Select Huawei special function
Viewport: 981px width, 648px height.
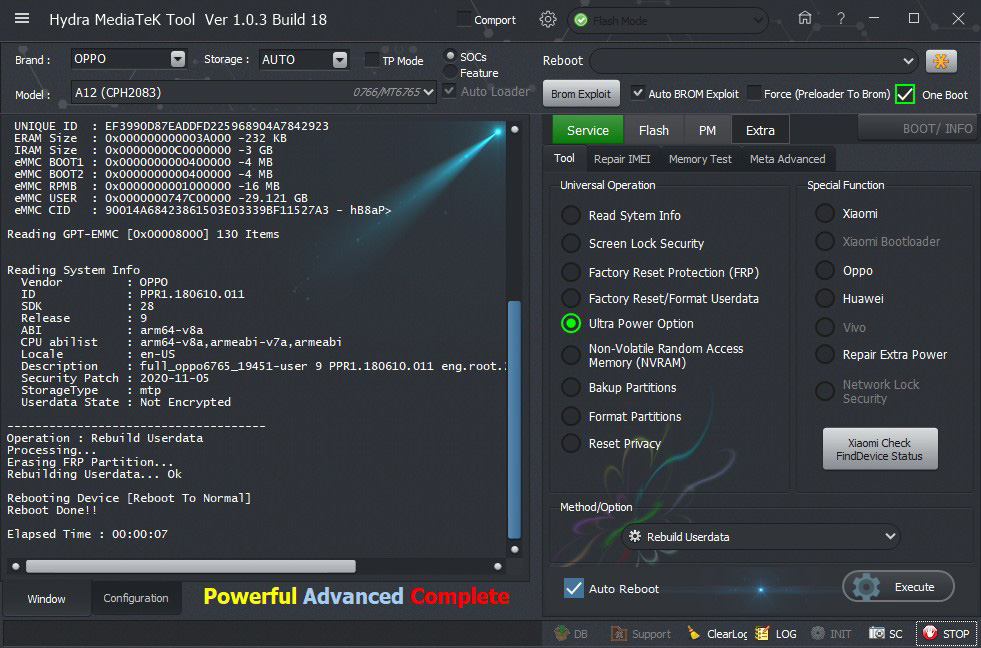pos(825,298)
